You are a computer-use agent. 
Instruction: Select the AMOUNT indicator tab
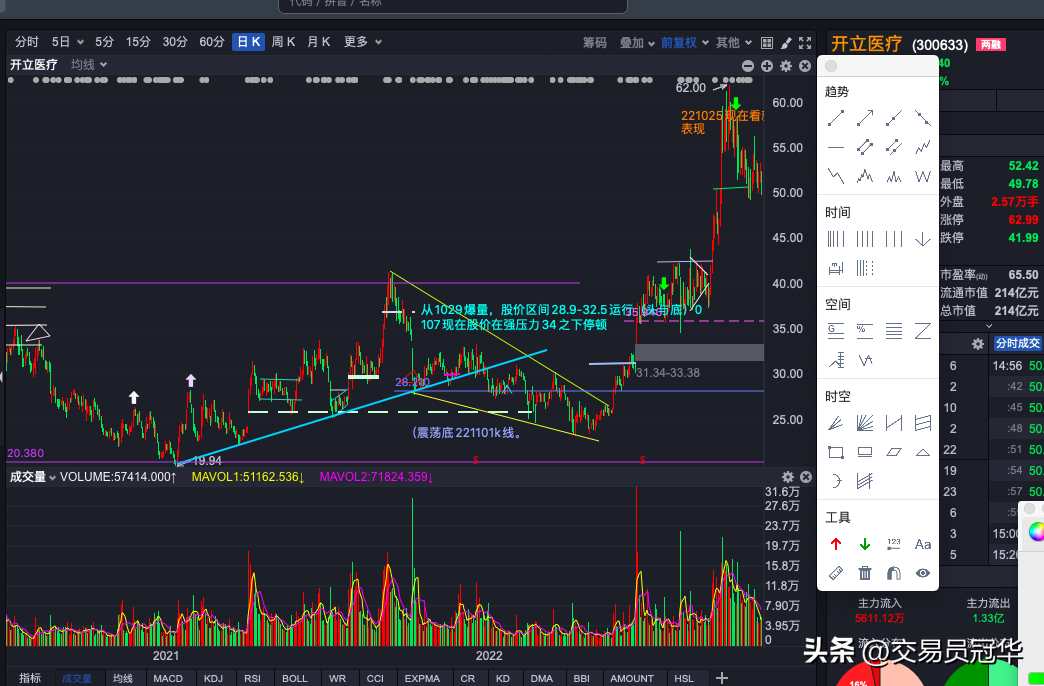[x=632, y=678]
